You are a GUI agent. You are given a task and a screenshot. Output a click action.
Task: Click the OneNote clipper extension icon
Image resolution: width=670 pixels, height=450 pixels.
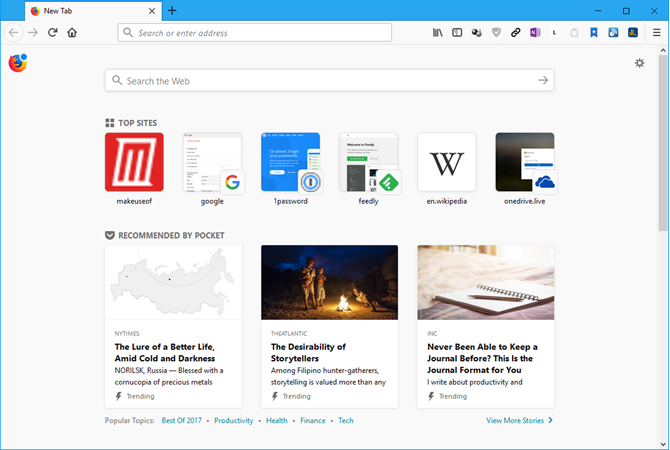535,33
